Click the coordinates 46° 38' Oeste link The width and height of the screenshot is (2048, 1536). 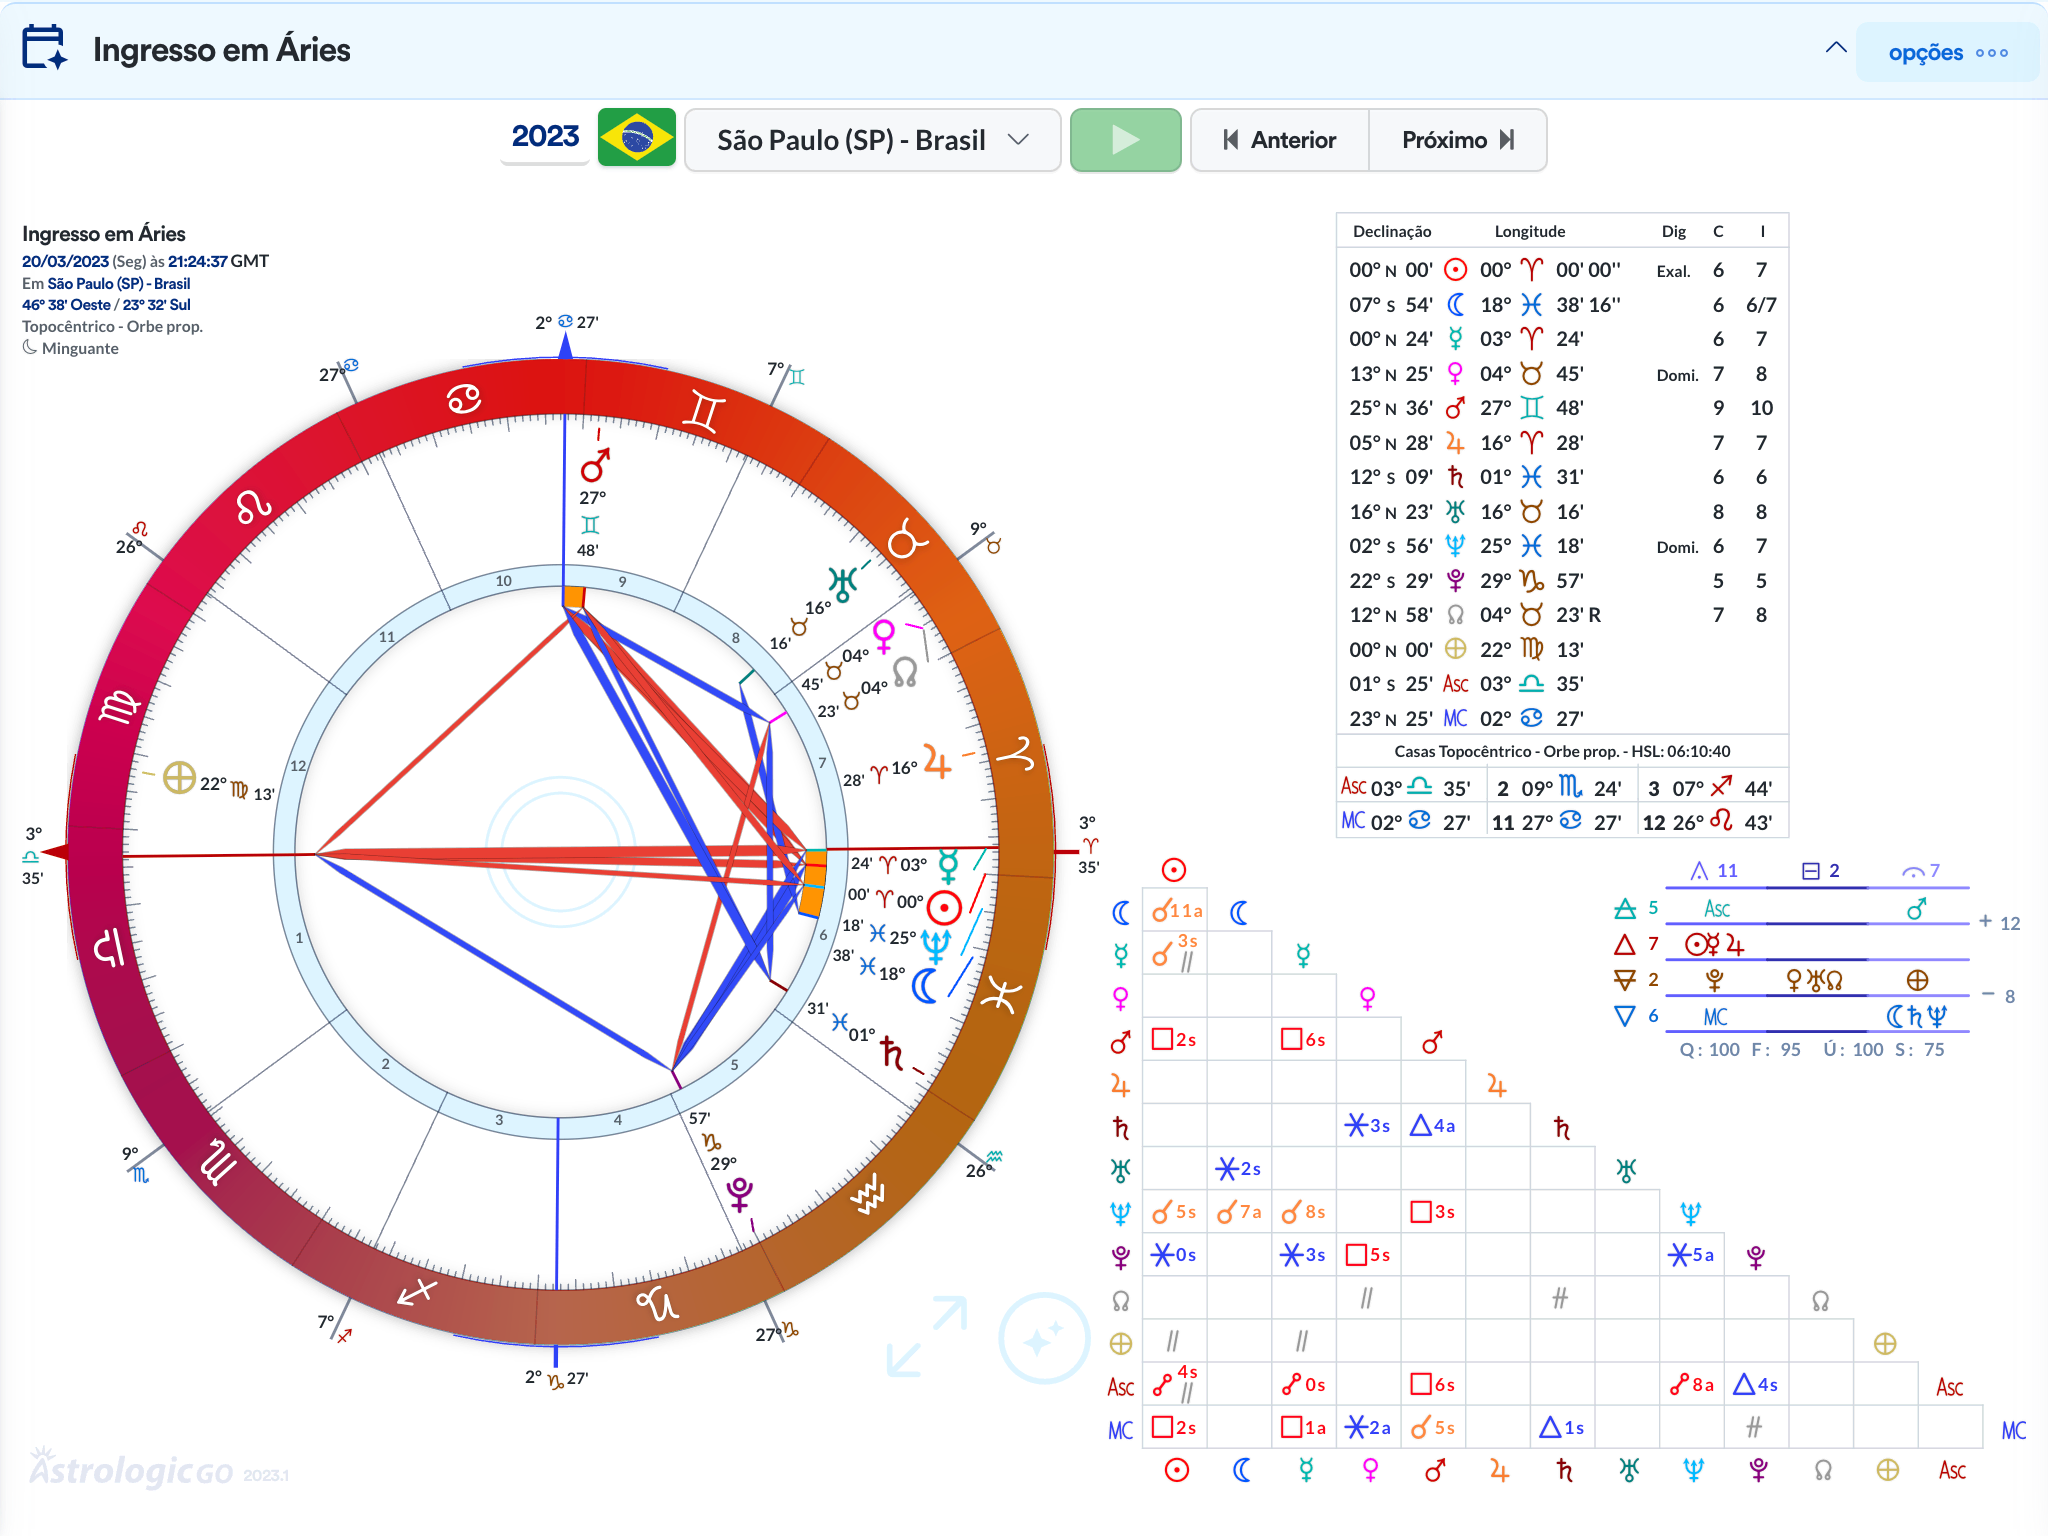(66, 305)
